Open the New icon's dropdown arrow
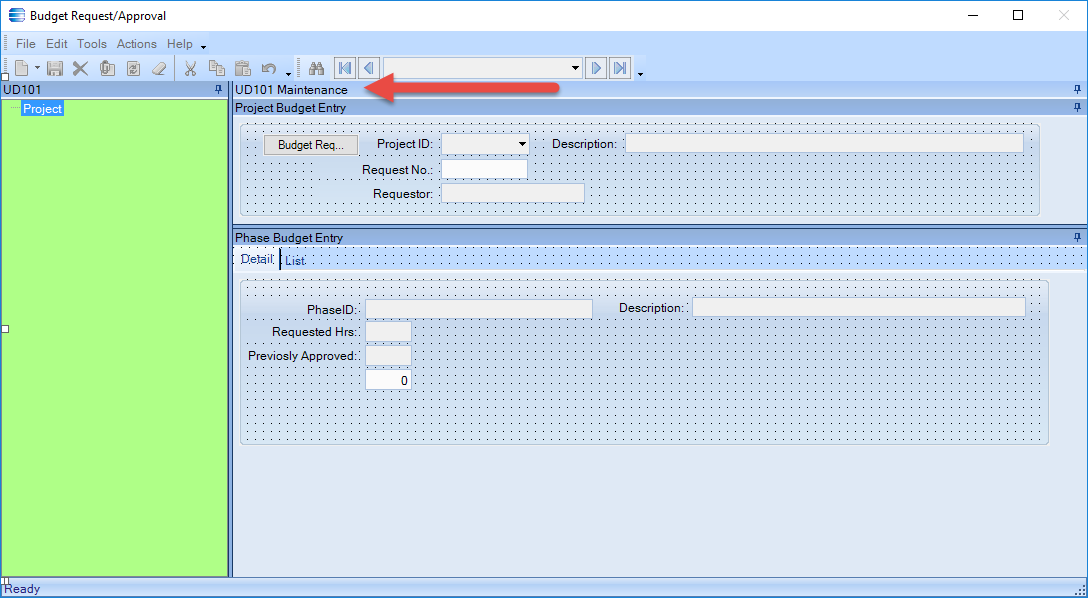 [37, 68]
